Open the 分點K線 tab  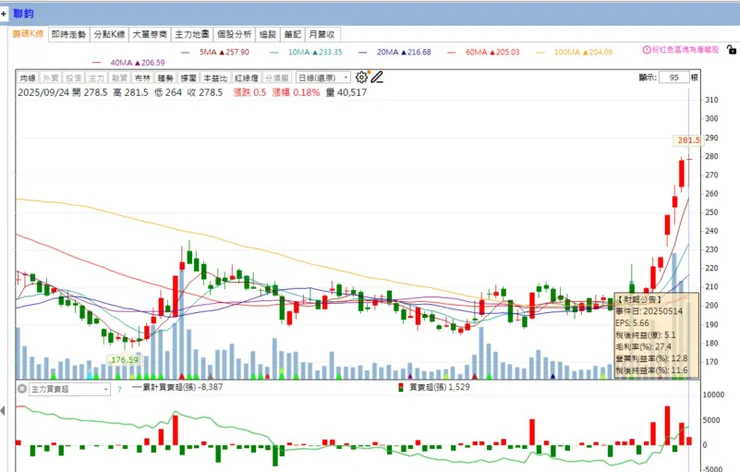tap(109, 34)
